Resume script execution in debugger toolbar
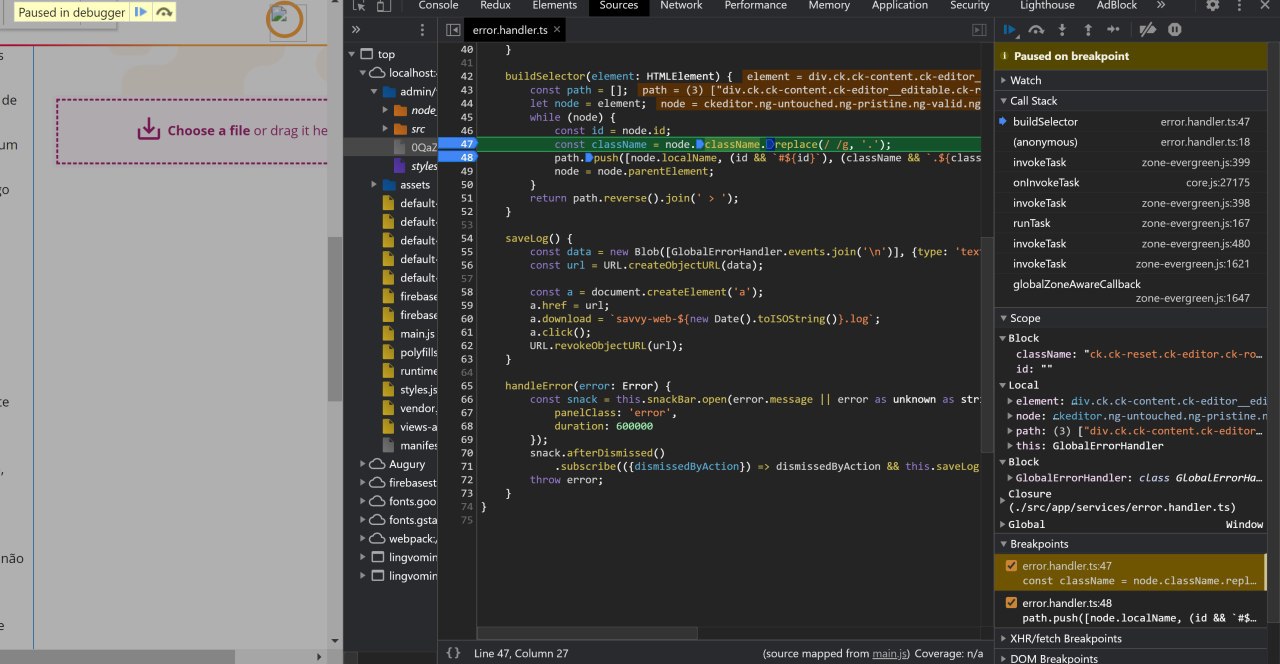 [1010, 30]
